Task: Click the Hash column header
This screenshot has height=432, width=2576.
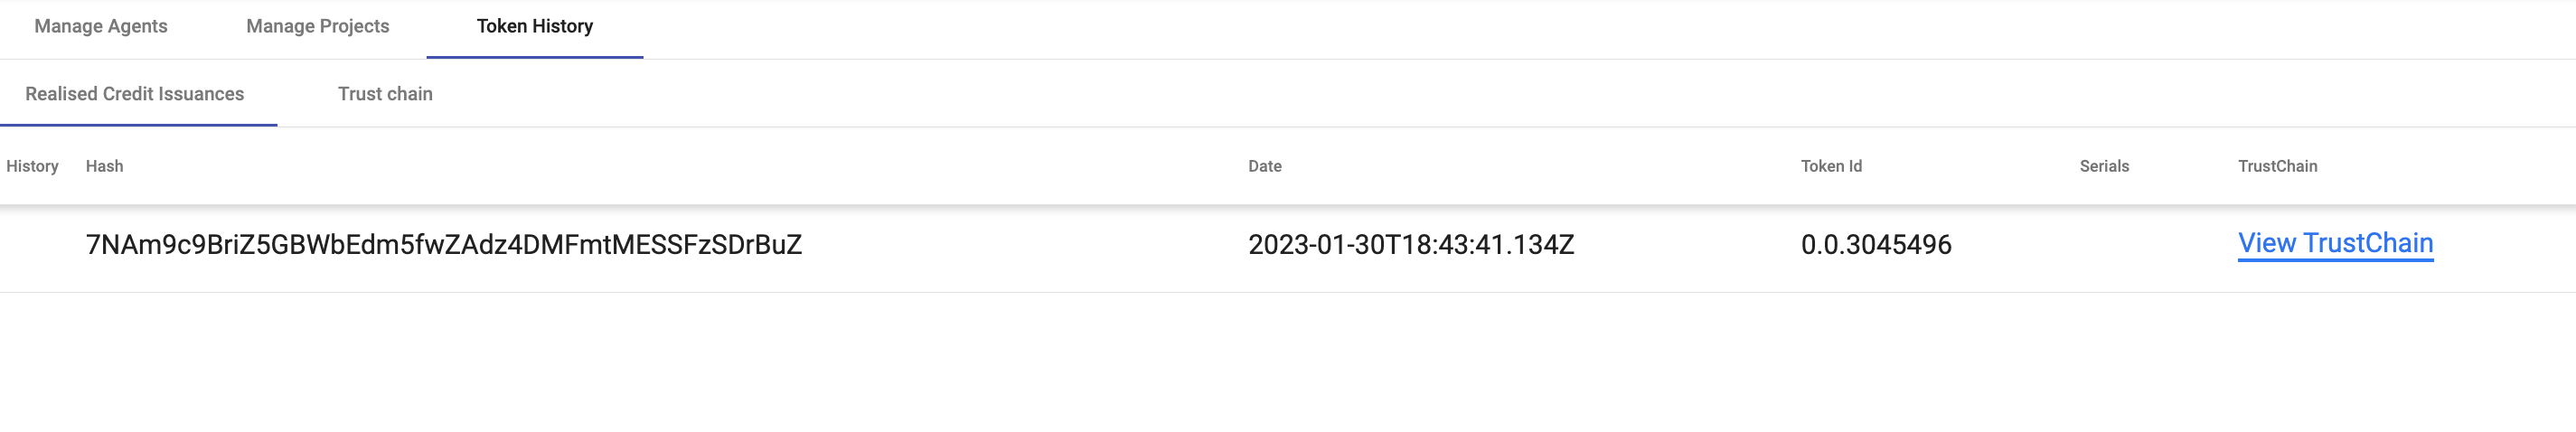Action: (104, 166)
